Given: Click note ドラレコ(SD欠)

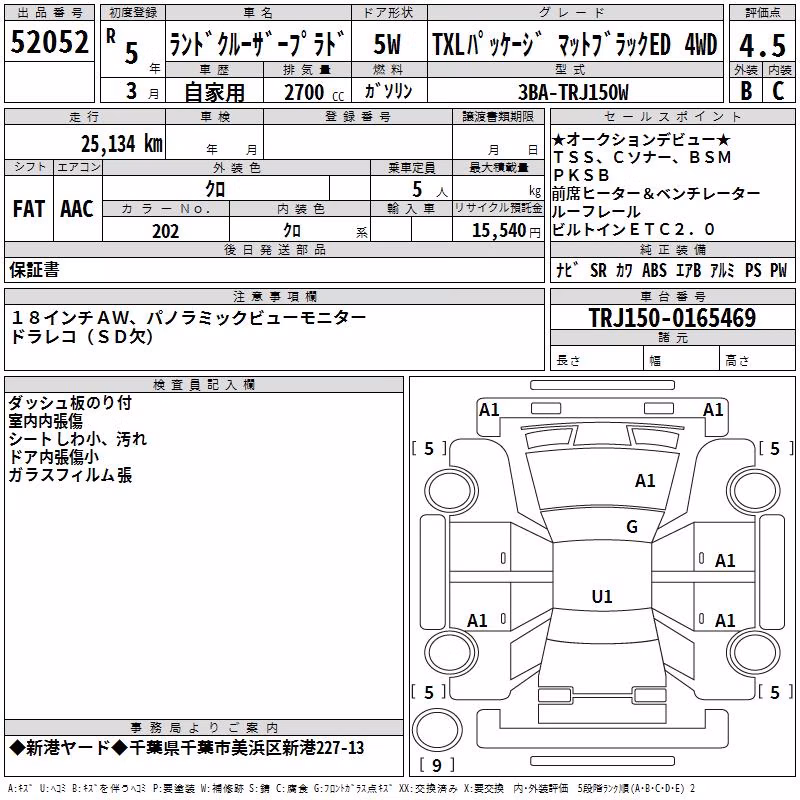Looking at the screenshot, I should (x=82, y=336).
